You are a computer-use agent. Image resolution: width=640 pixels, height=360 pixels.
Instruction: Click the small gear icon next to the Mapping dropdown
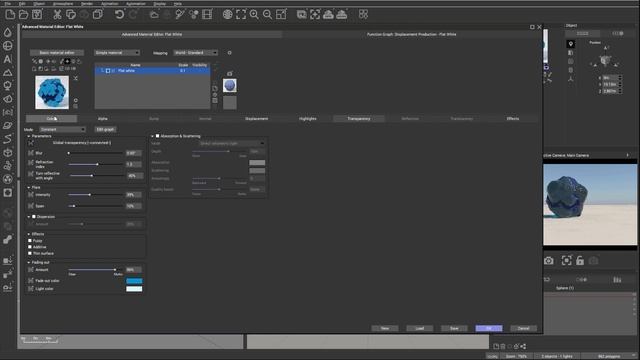coord(229,53)
